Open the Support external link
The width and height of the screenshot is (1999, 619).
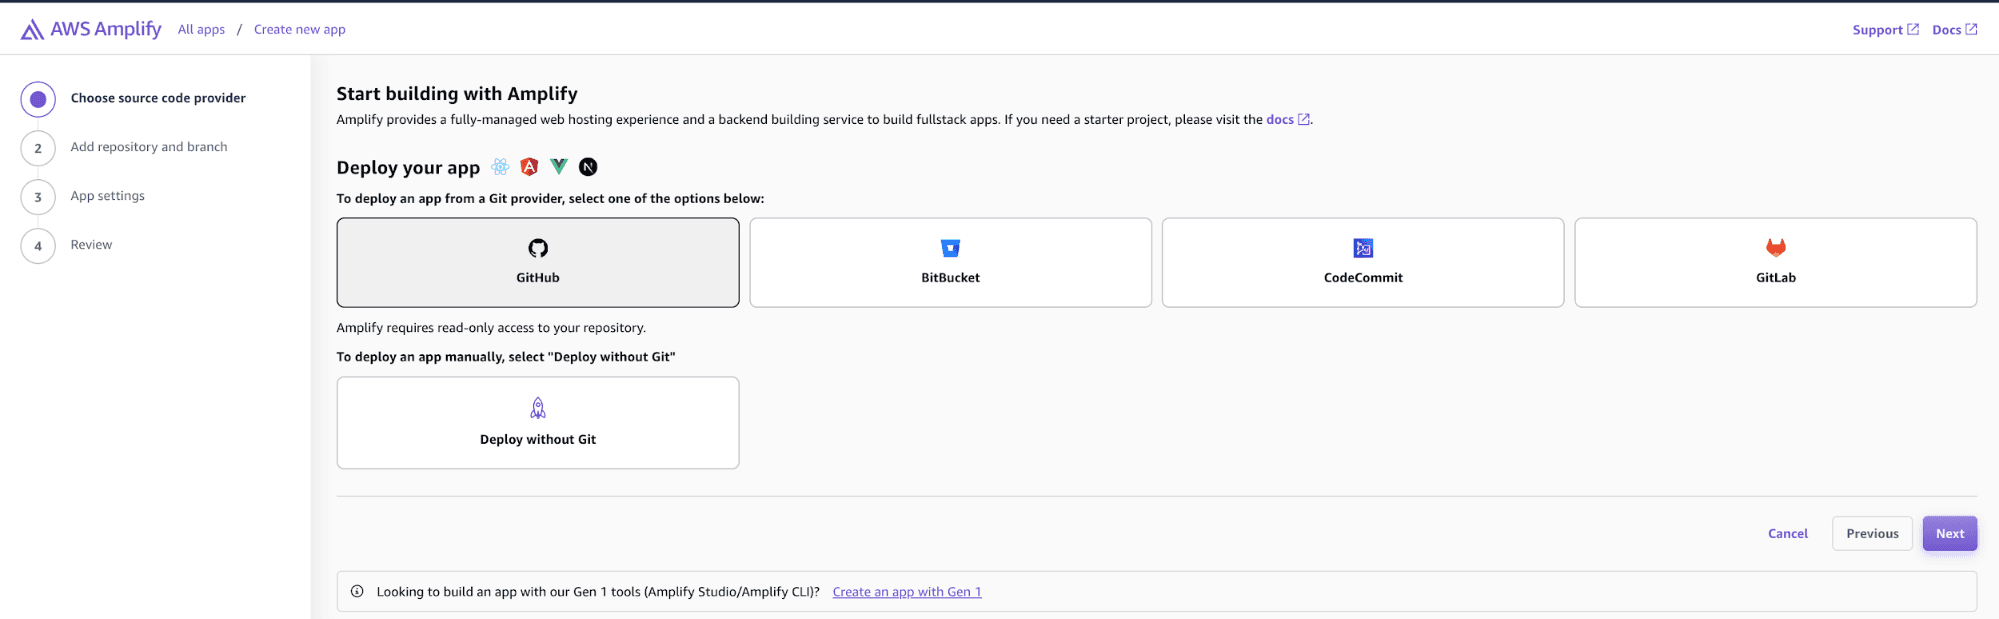1884,30
